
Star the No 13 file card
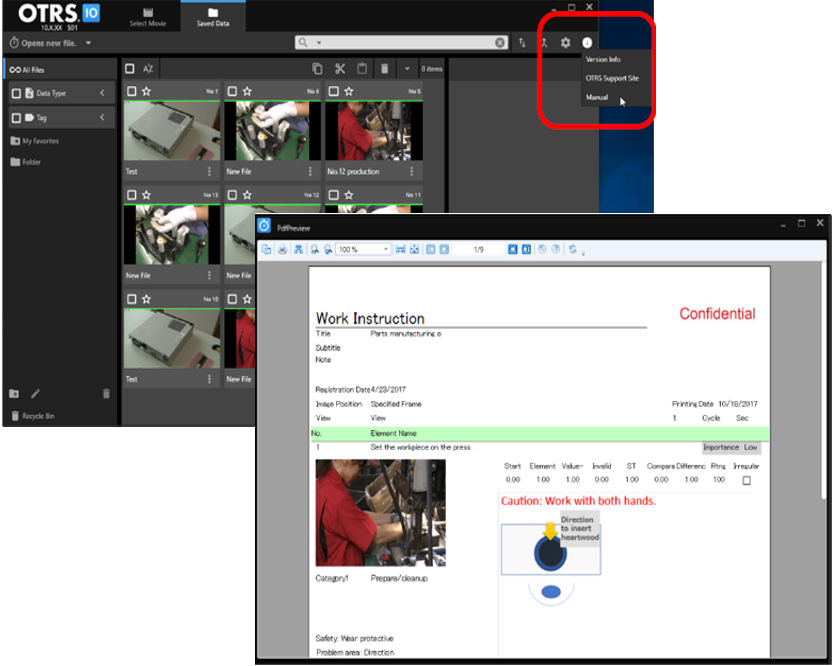(x=146, y=195)
